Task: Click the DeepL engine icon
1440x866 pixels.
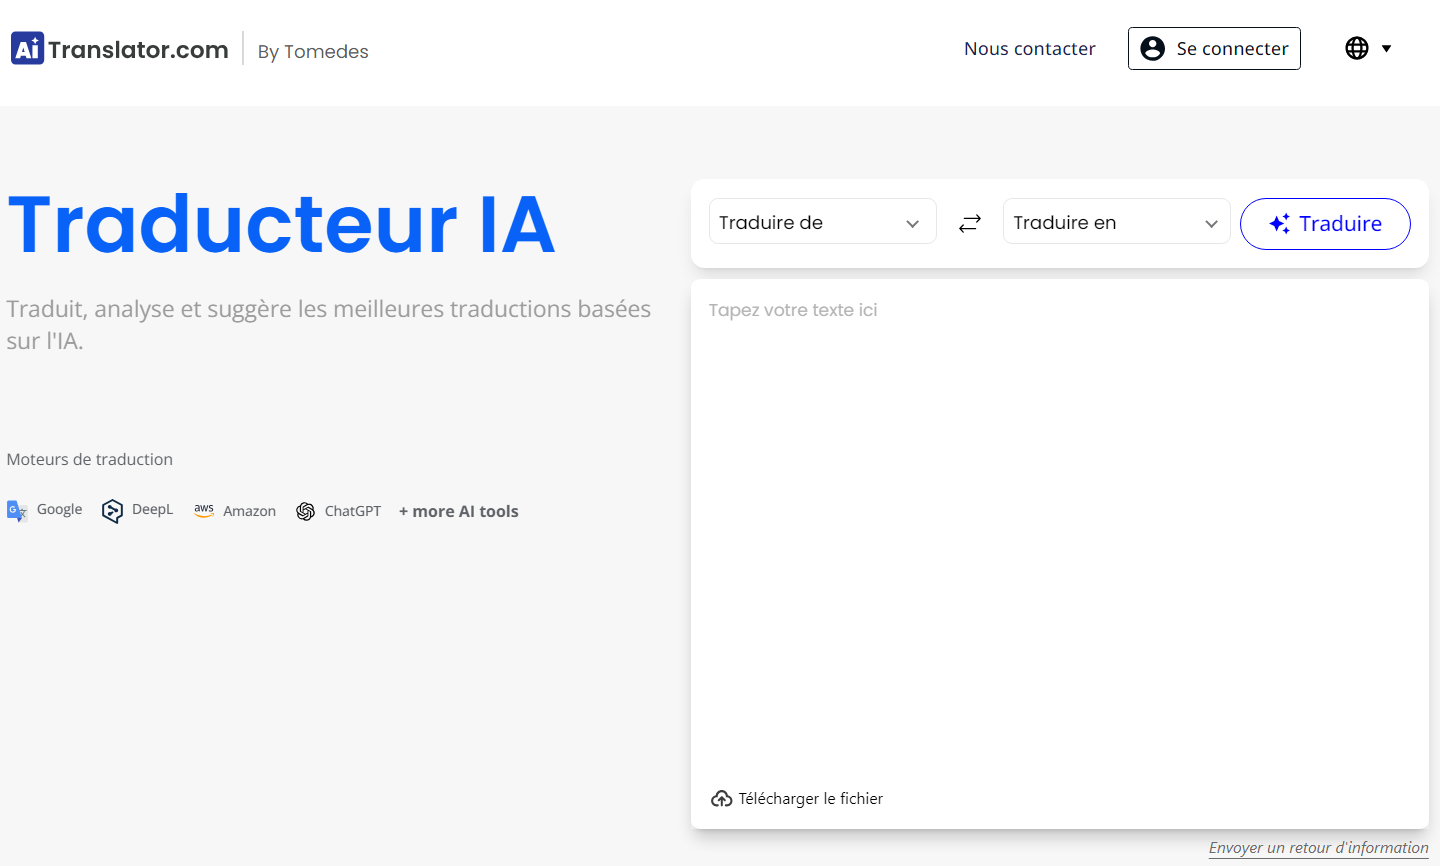Action: [112, 511]
